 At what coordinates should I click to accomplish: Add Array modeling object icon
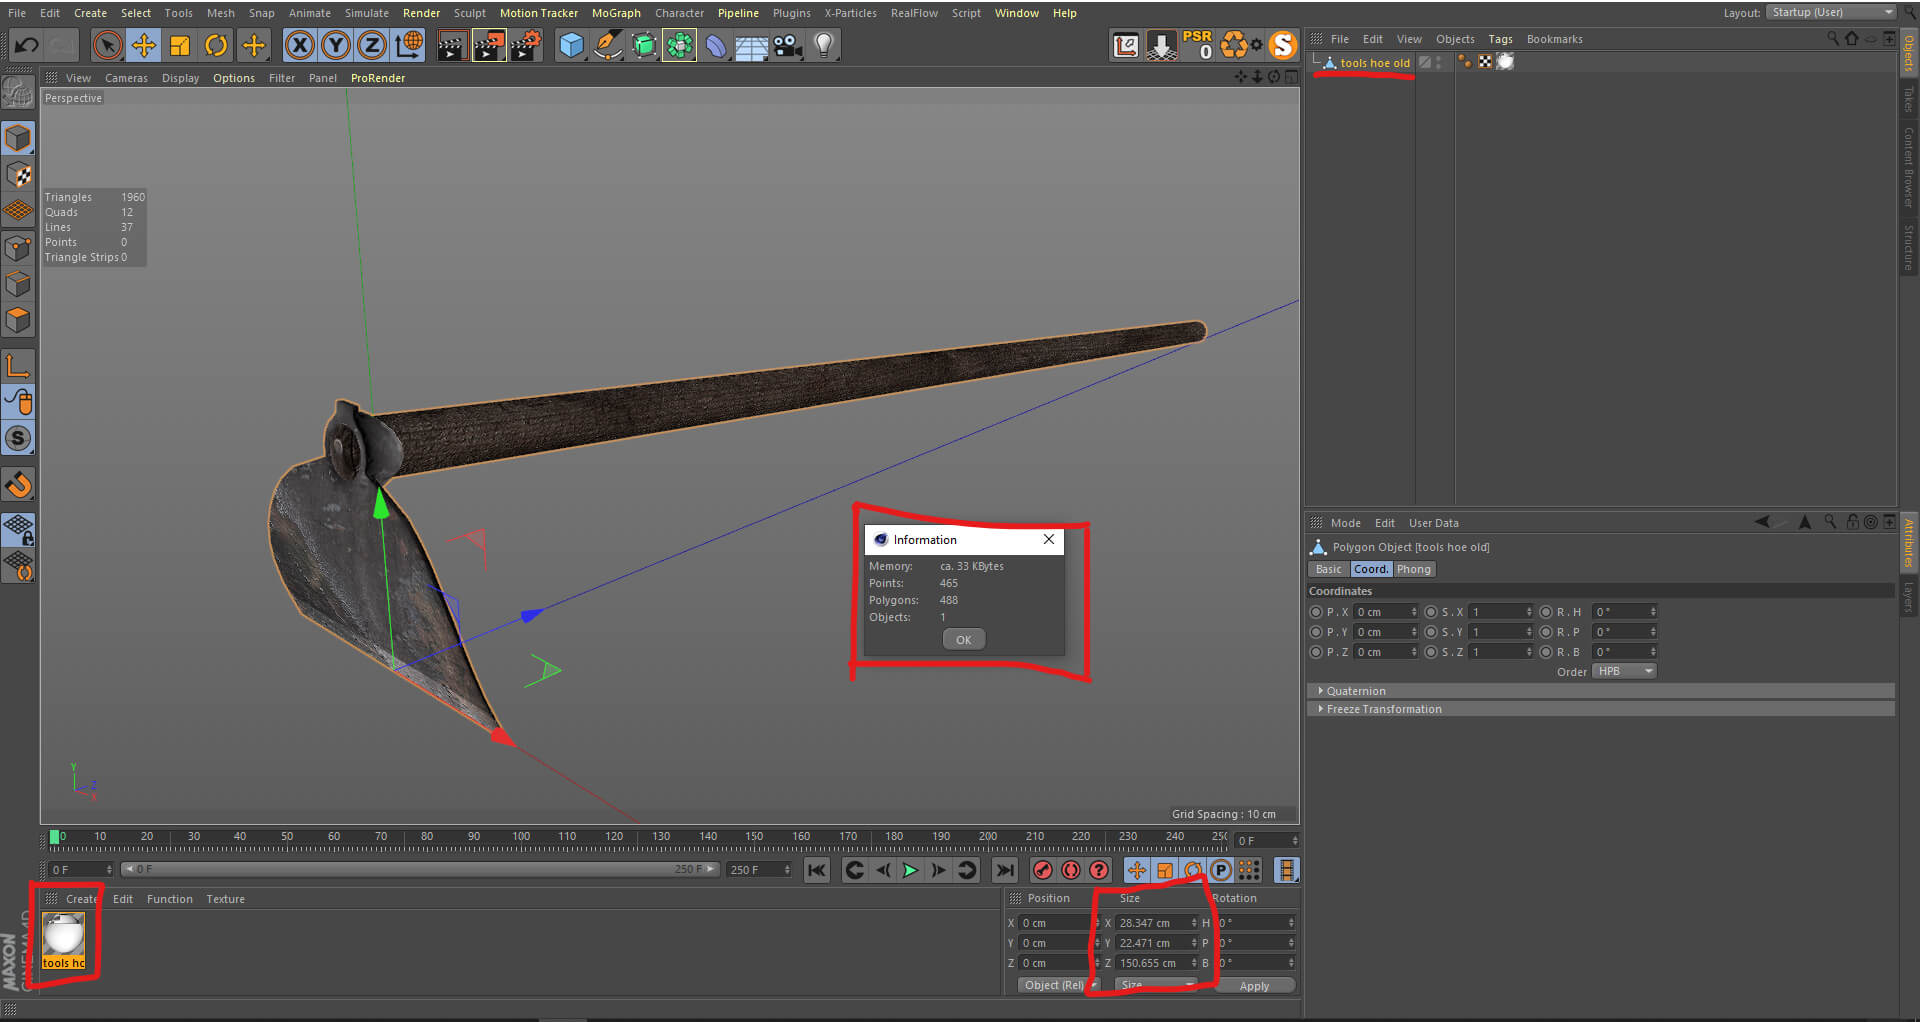tap(680, 45)
